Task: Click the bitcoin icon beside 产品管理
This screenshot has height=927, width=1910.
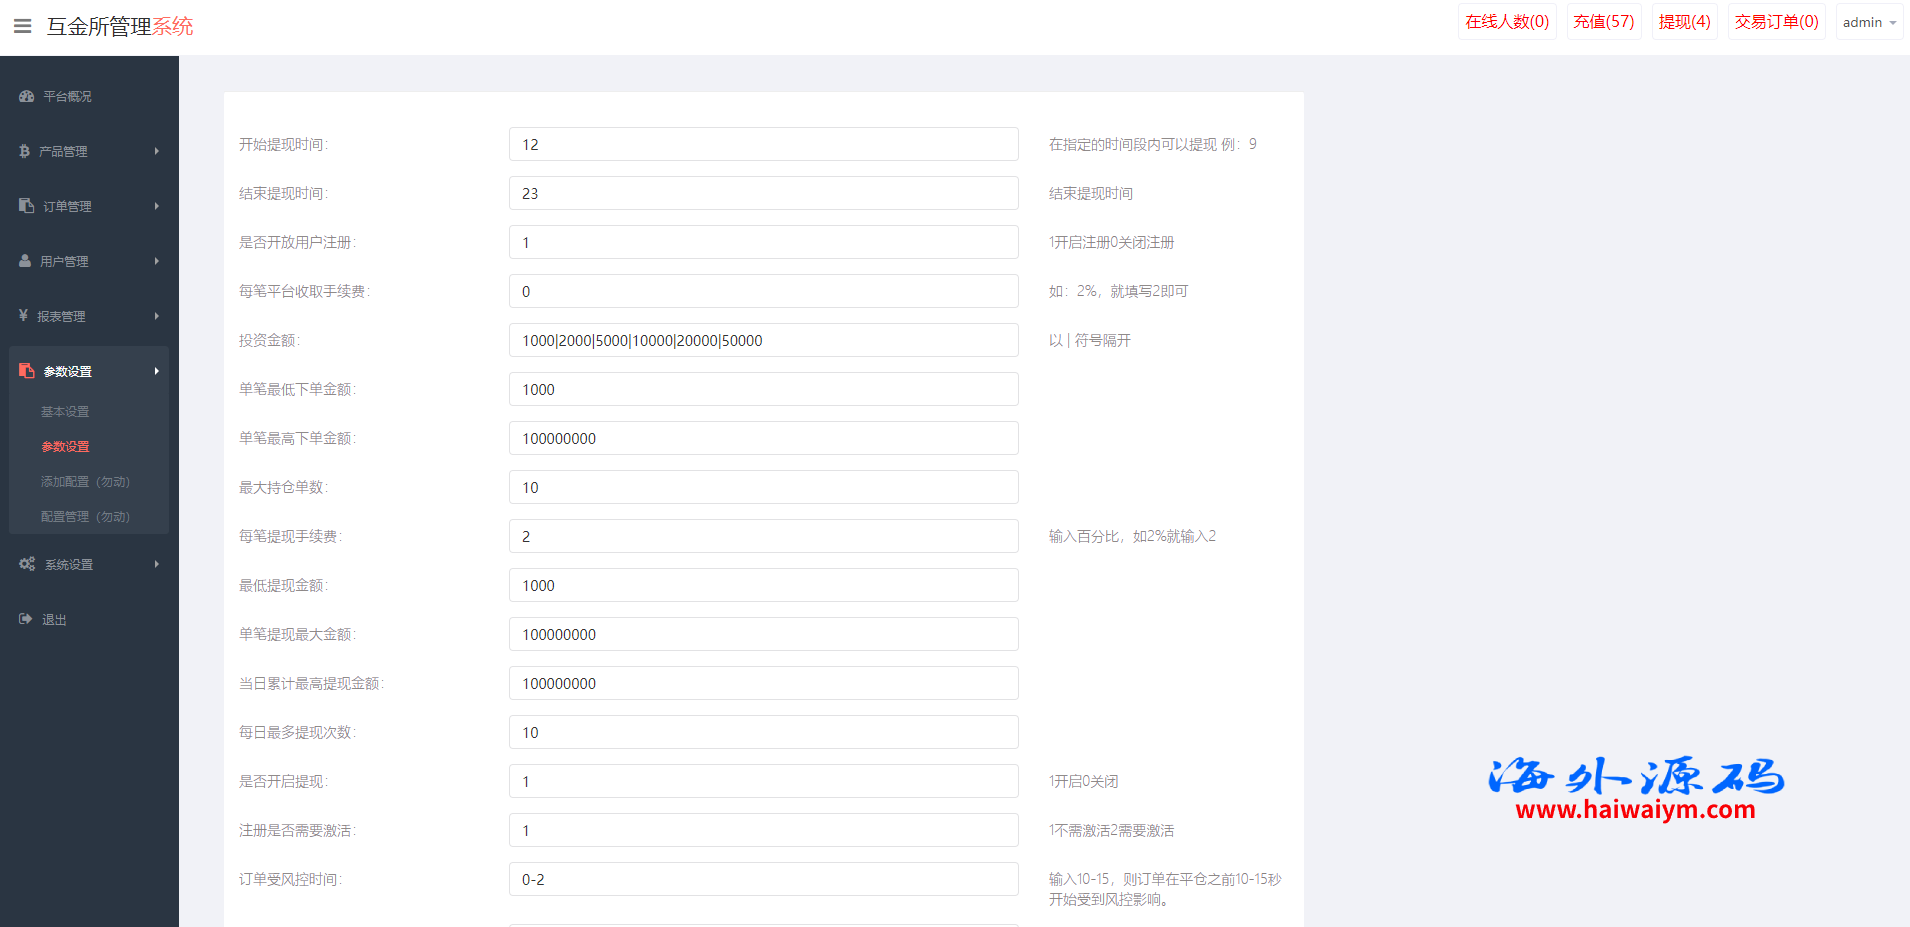Action: click(x=25, y=151)
